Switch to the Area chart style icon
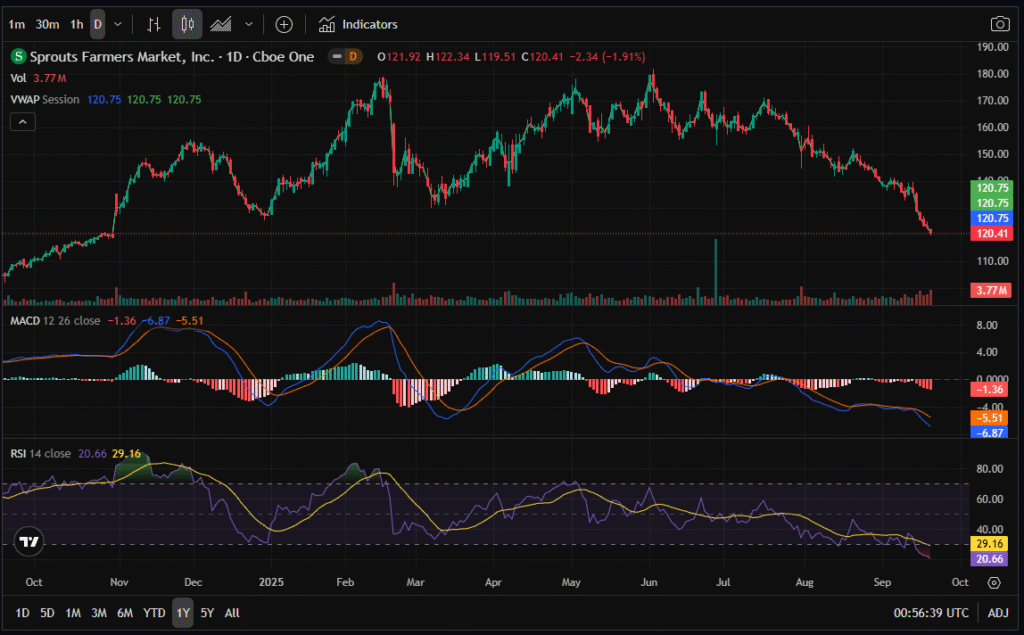 (x=221, y=24)
